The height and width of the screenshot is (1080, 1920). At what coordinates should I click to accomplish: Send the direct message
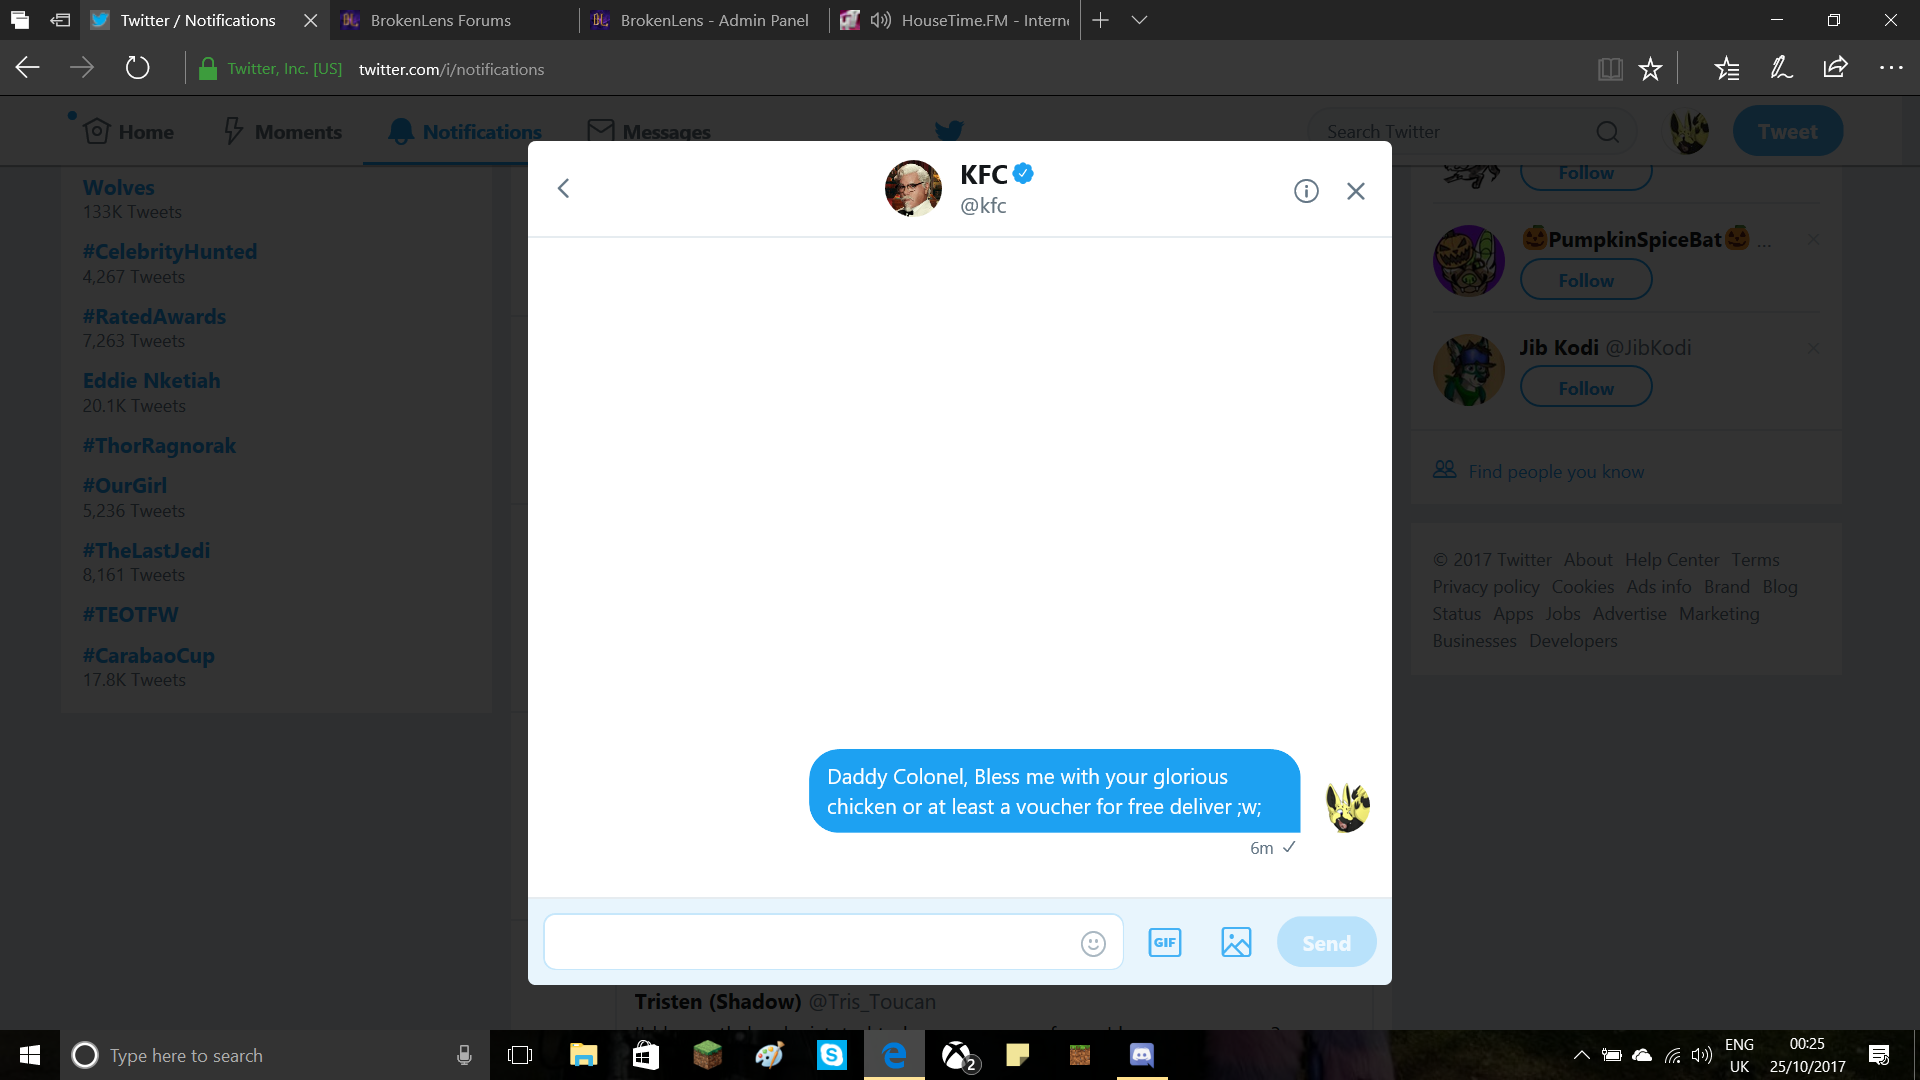(x=1326, y=943)
